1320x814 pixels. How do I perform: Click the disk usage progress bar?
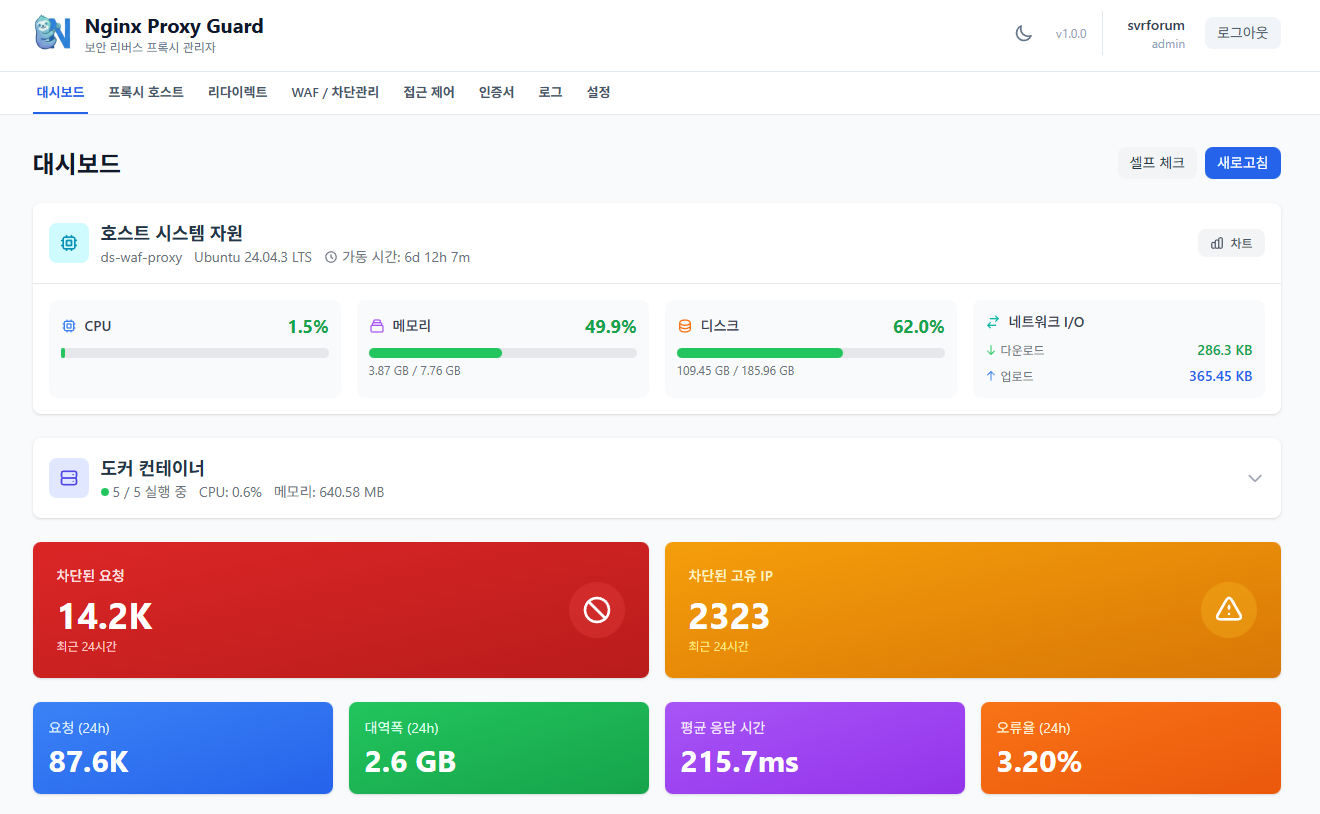pos(810,353)
